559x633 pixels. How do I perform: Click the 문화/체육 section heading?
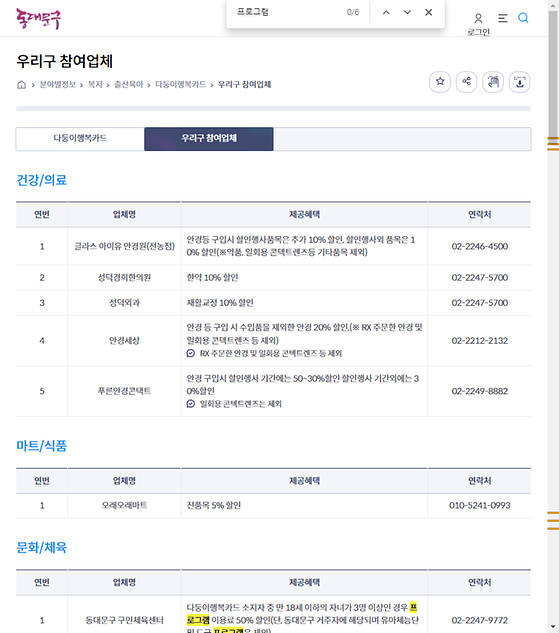[x=42, y=548]
